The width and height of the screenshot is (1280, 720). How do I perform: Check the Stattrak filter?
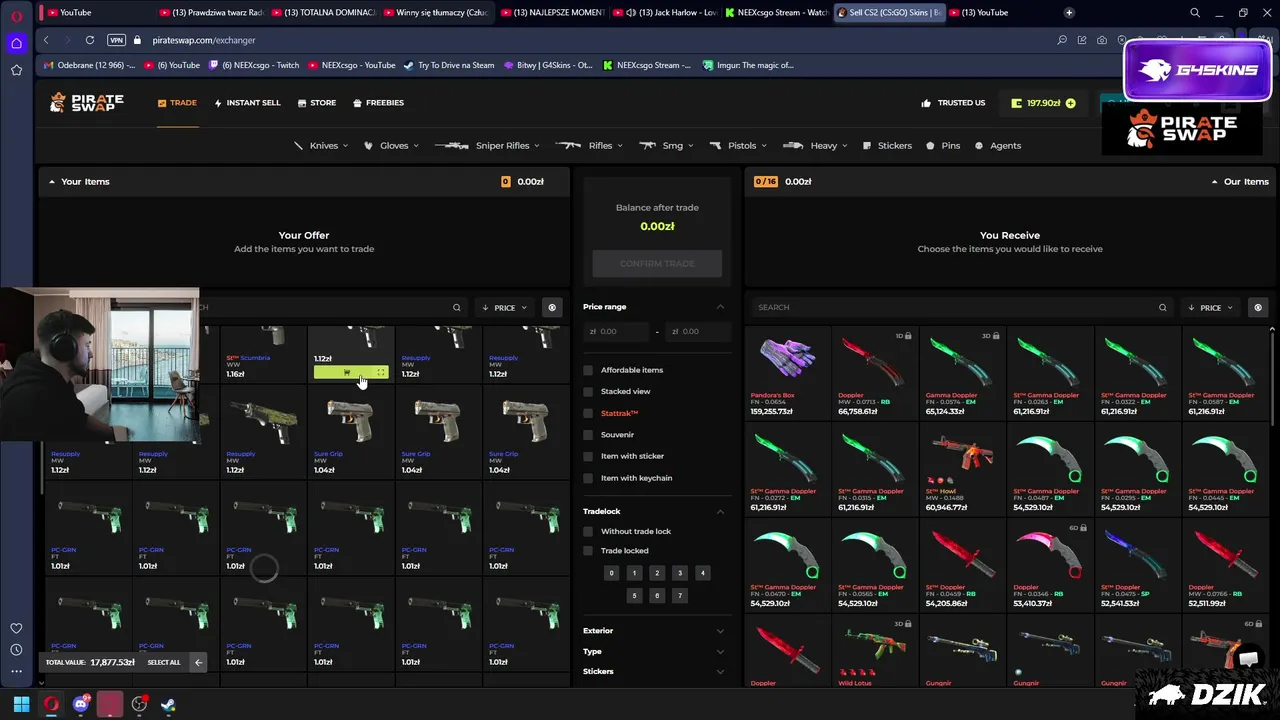[x=588, y=413]
